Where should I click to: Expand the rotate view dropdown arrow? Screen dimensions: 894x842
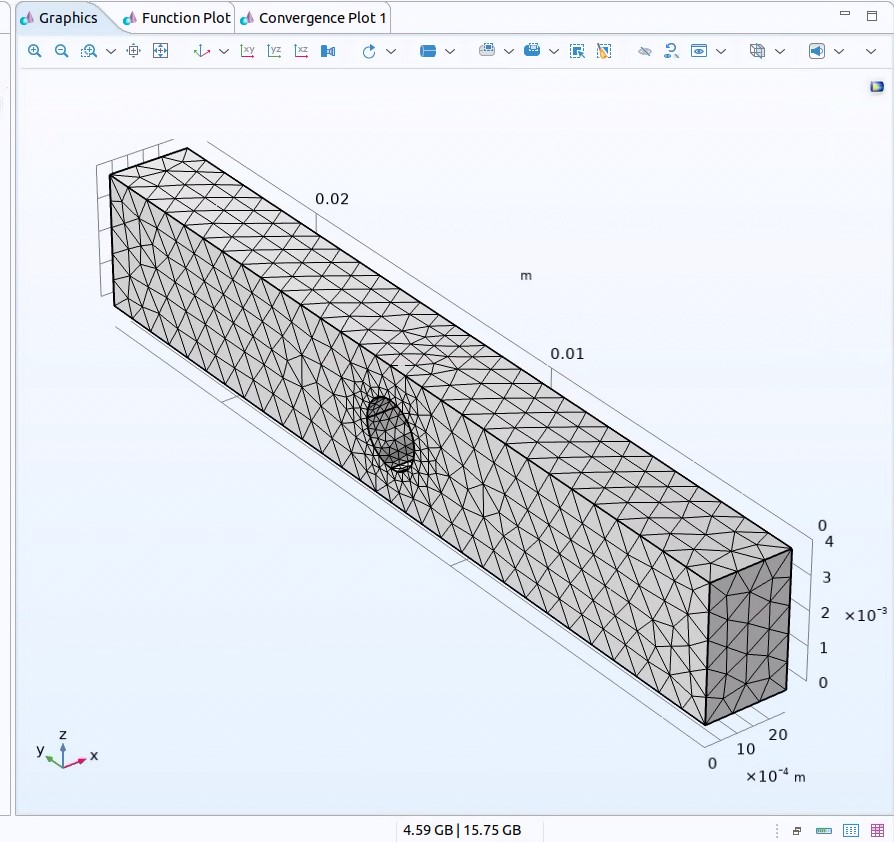tap(391, 51)
